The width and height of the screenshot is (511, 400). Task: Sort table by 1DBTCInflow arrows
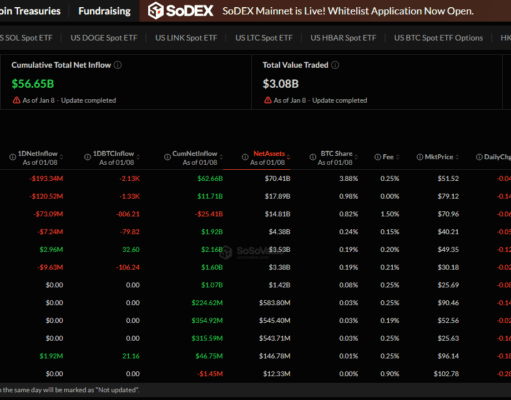pos(138,157)
